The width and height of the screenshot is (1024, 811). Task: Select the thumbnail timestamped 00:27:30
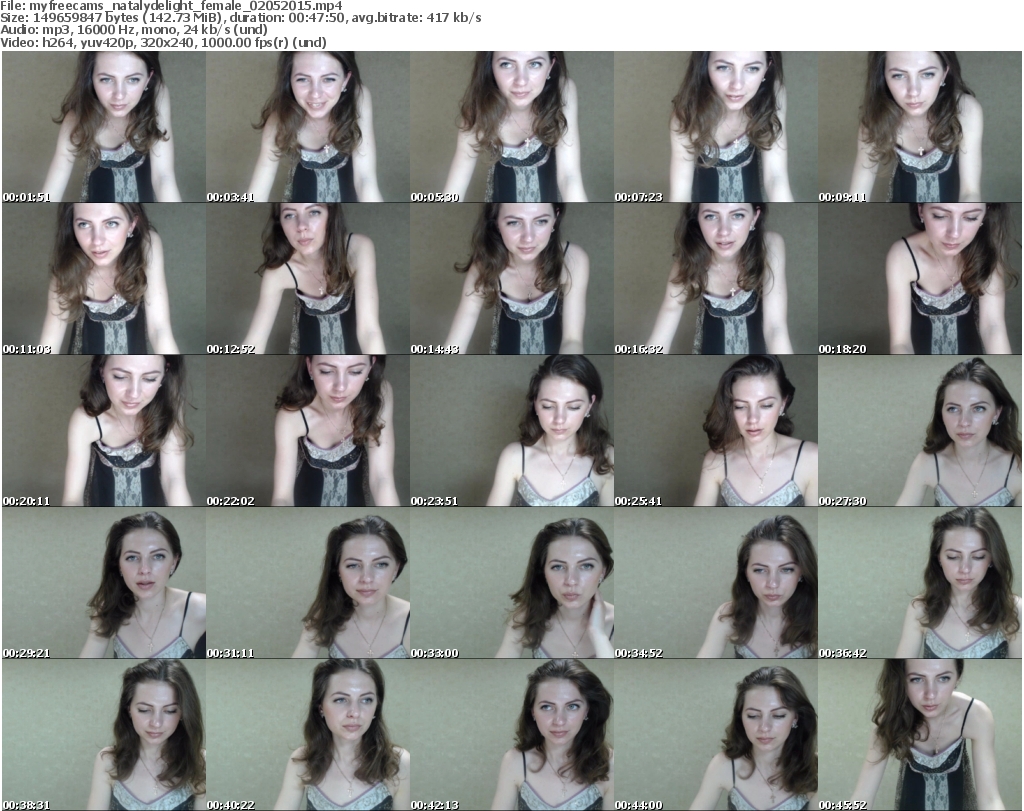920,431
